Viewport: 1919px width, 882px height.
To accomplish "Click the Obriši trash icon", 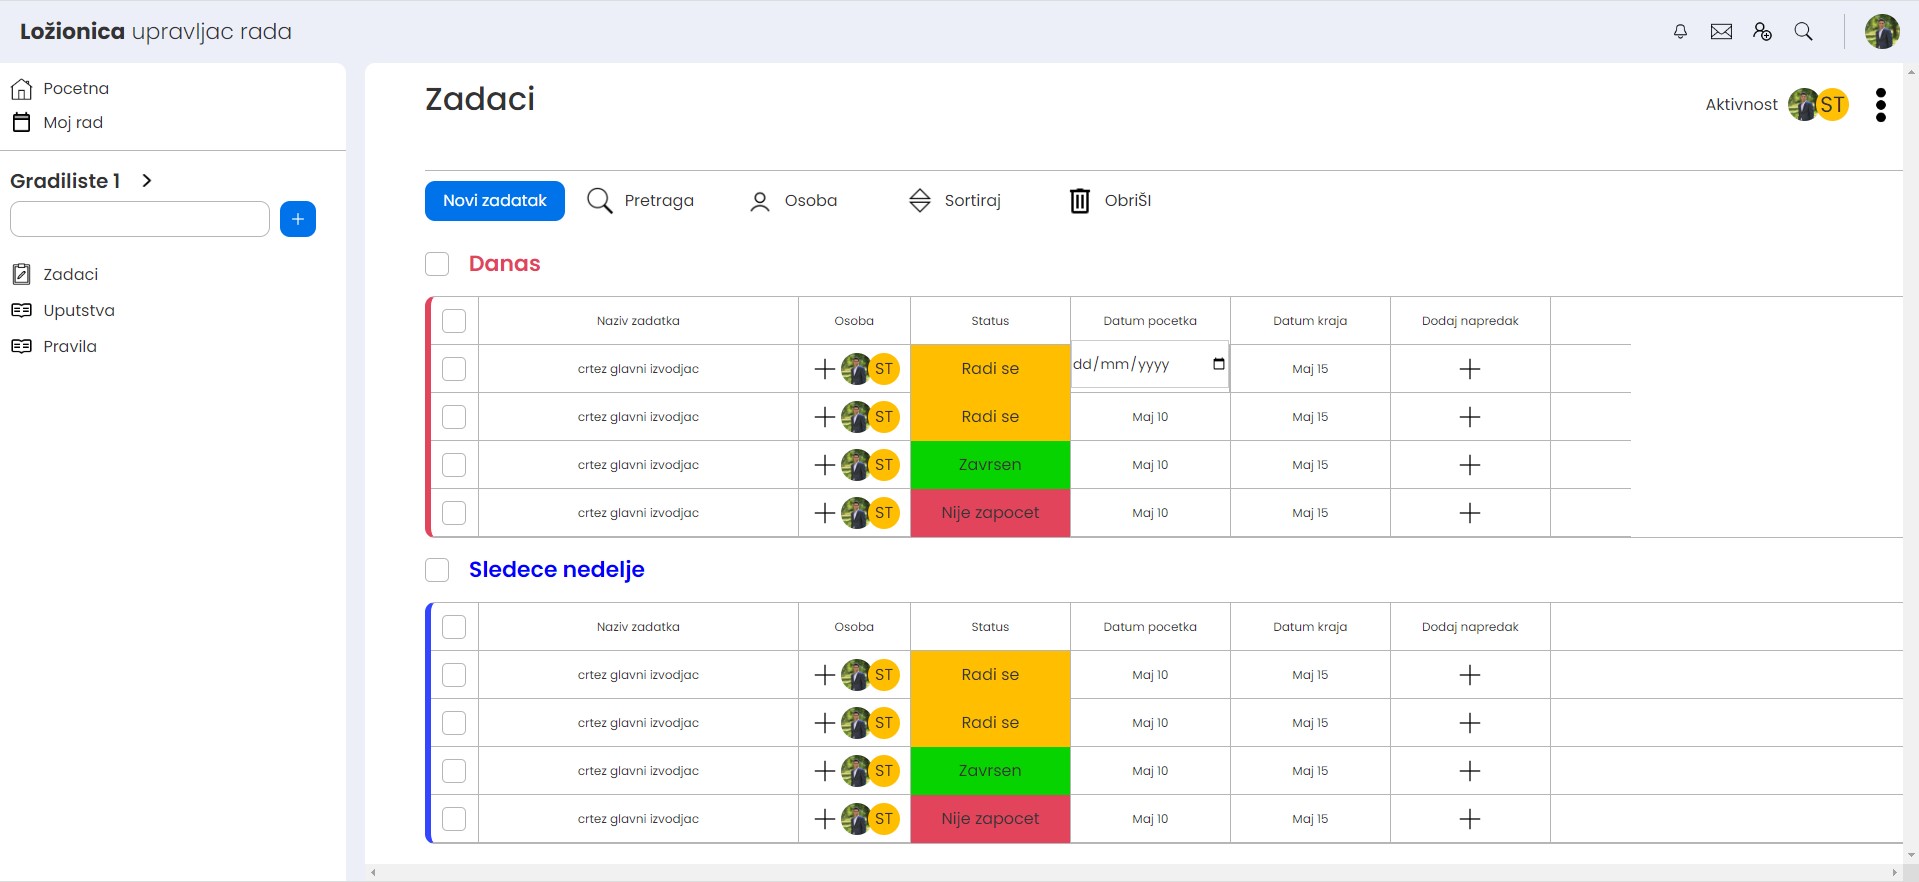I will pos(1080,201).
